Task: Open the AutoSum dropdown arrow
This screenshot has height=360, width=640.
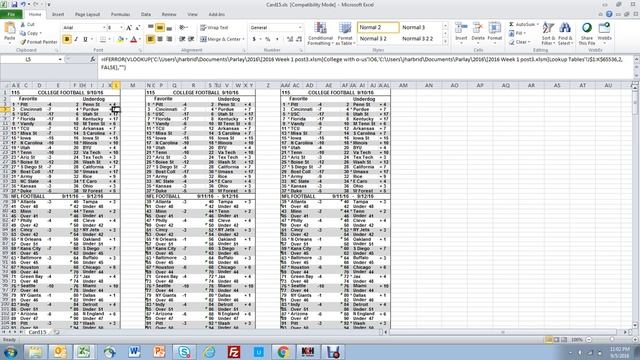Action: pos(538,24)
